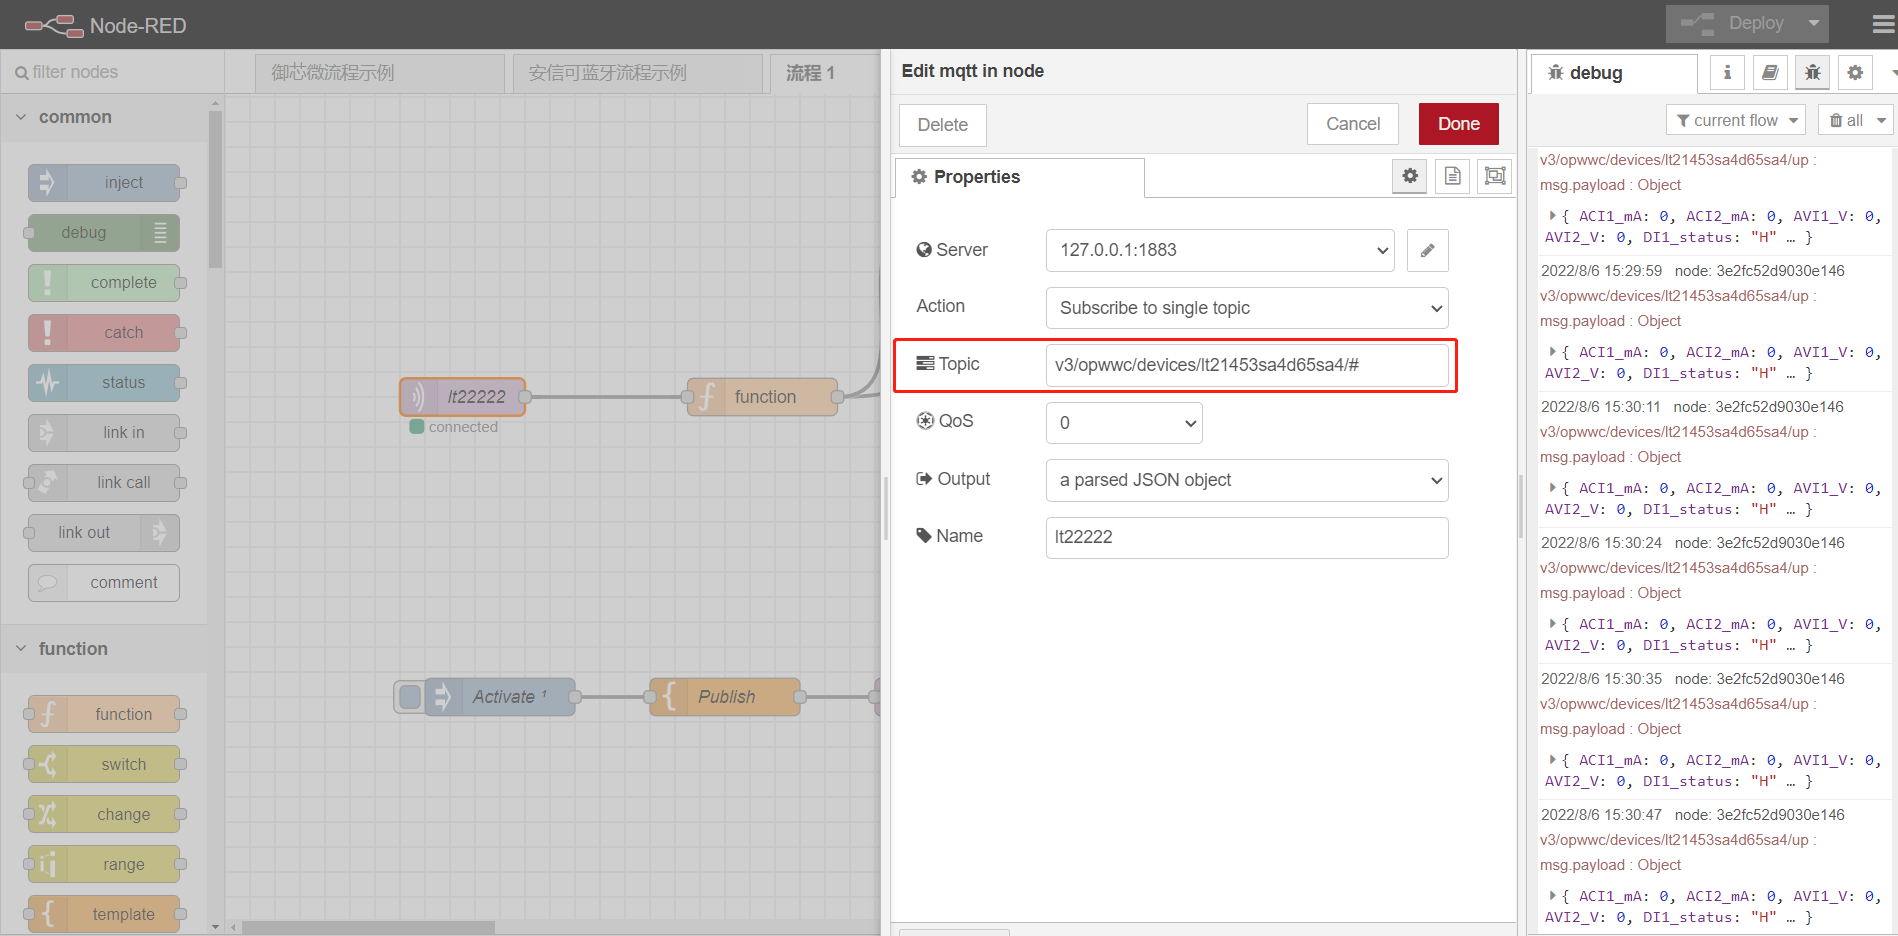Open the main hamburger menu
Screen dimensions: 1898x936
1883,24
